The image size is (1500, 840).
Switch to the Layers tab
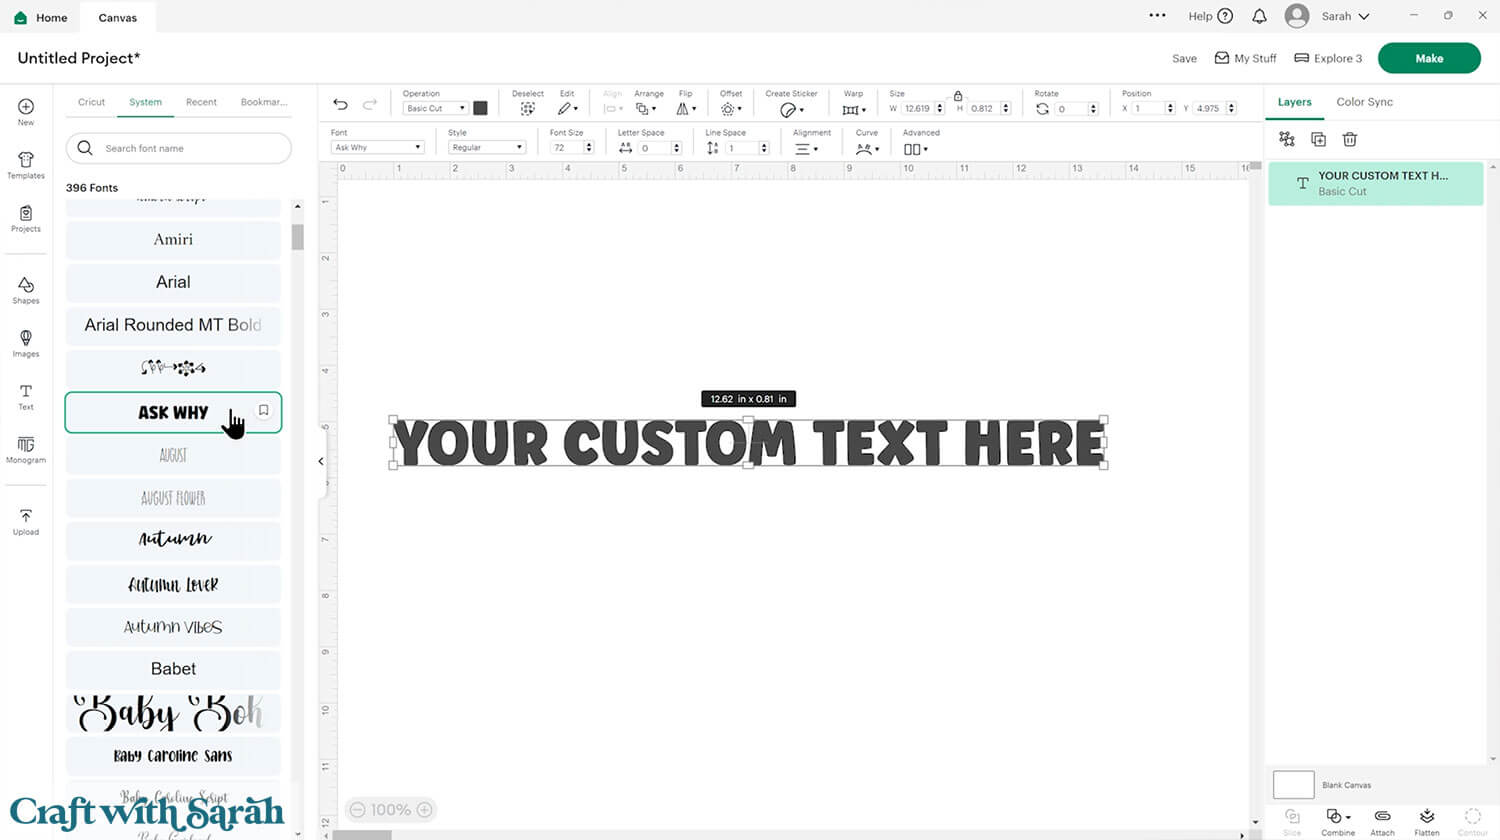pyautogui.click(x=1294, y=102)
